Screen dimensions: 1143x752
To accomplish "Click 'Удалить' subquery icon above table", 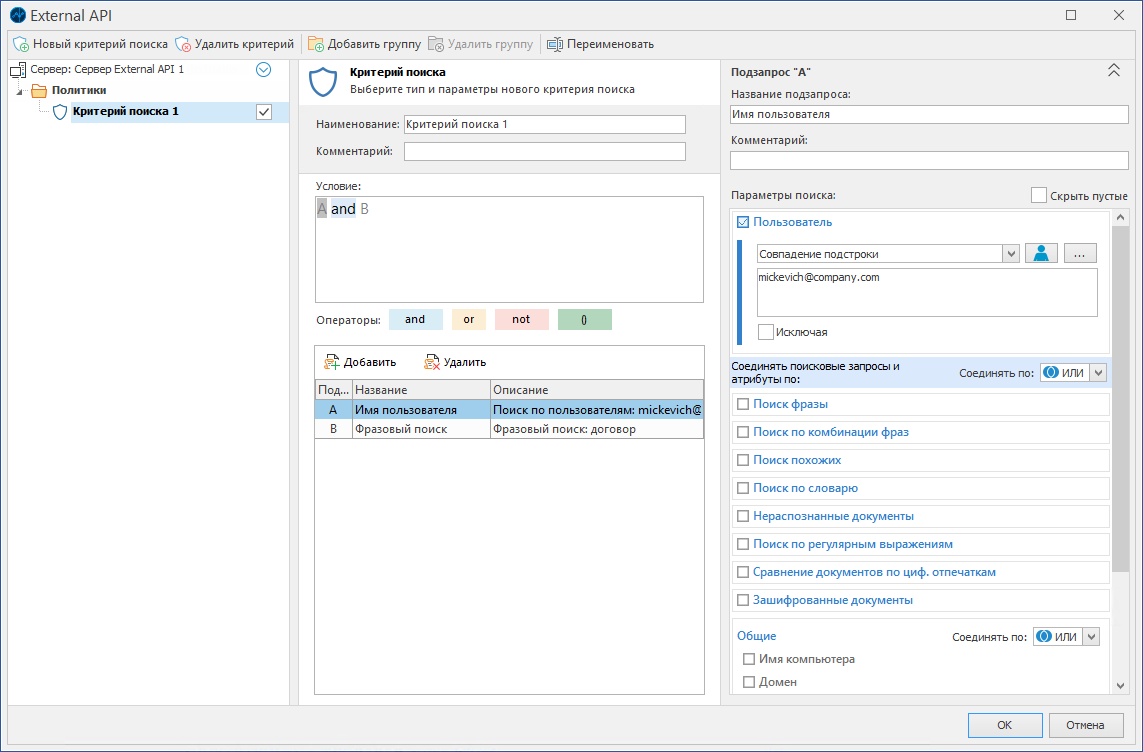I will point(432,362).
